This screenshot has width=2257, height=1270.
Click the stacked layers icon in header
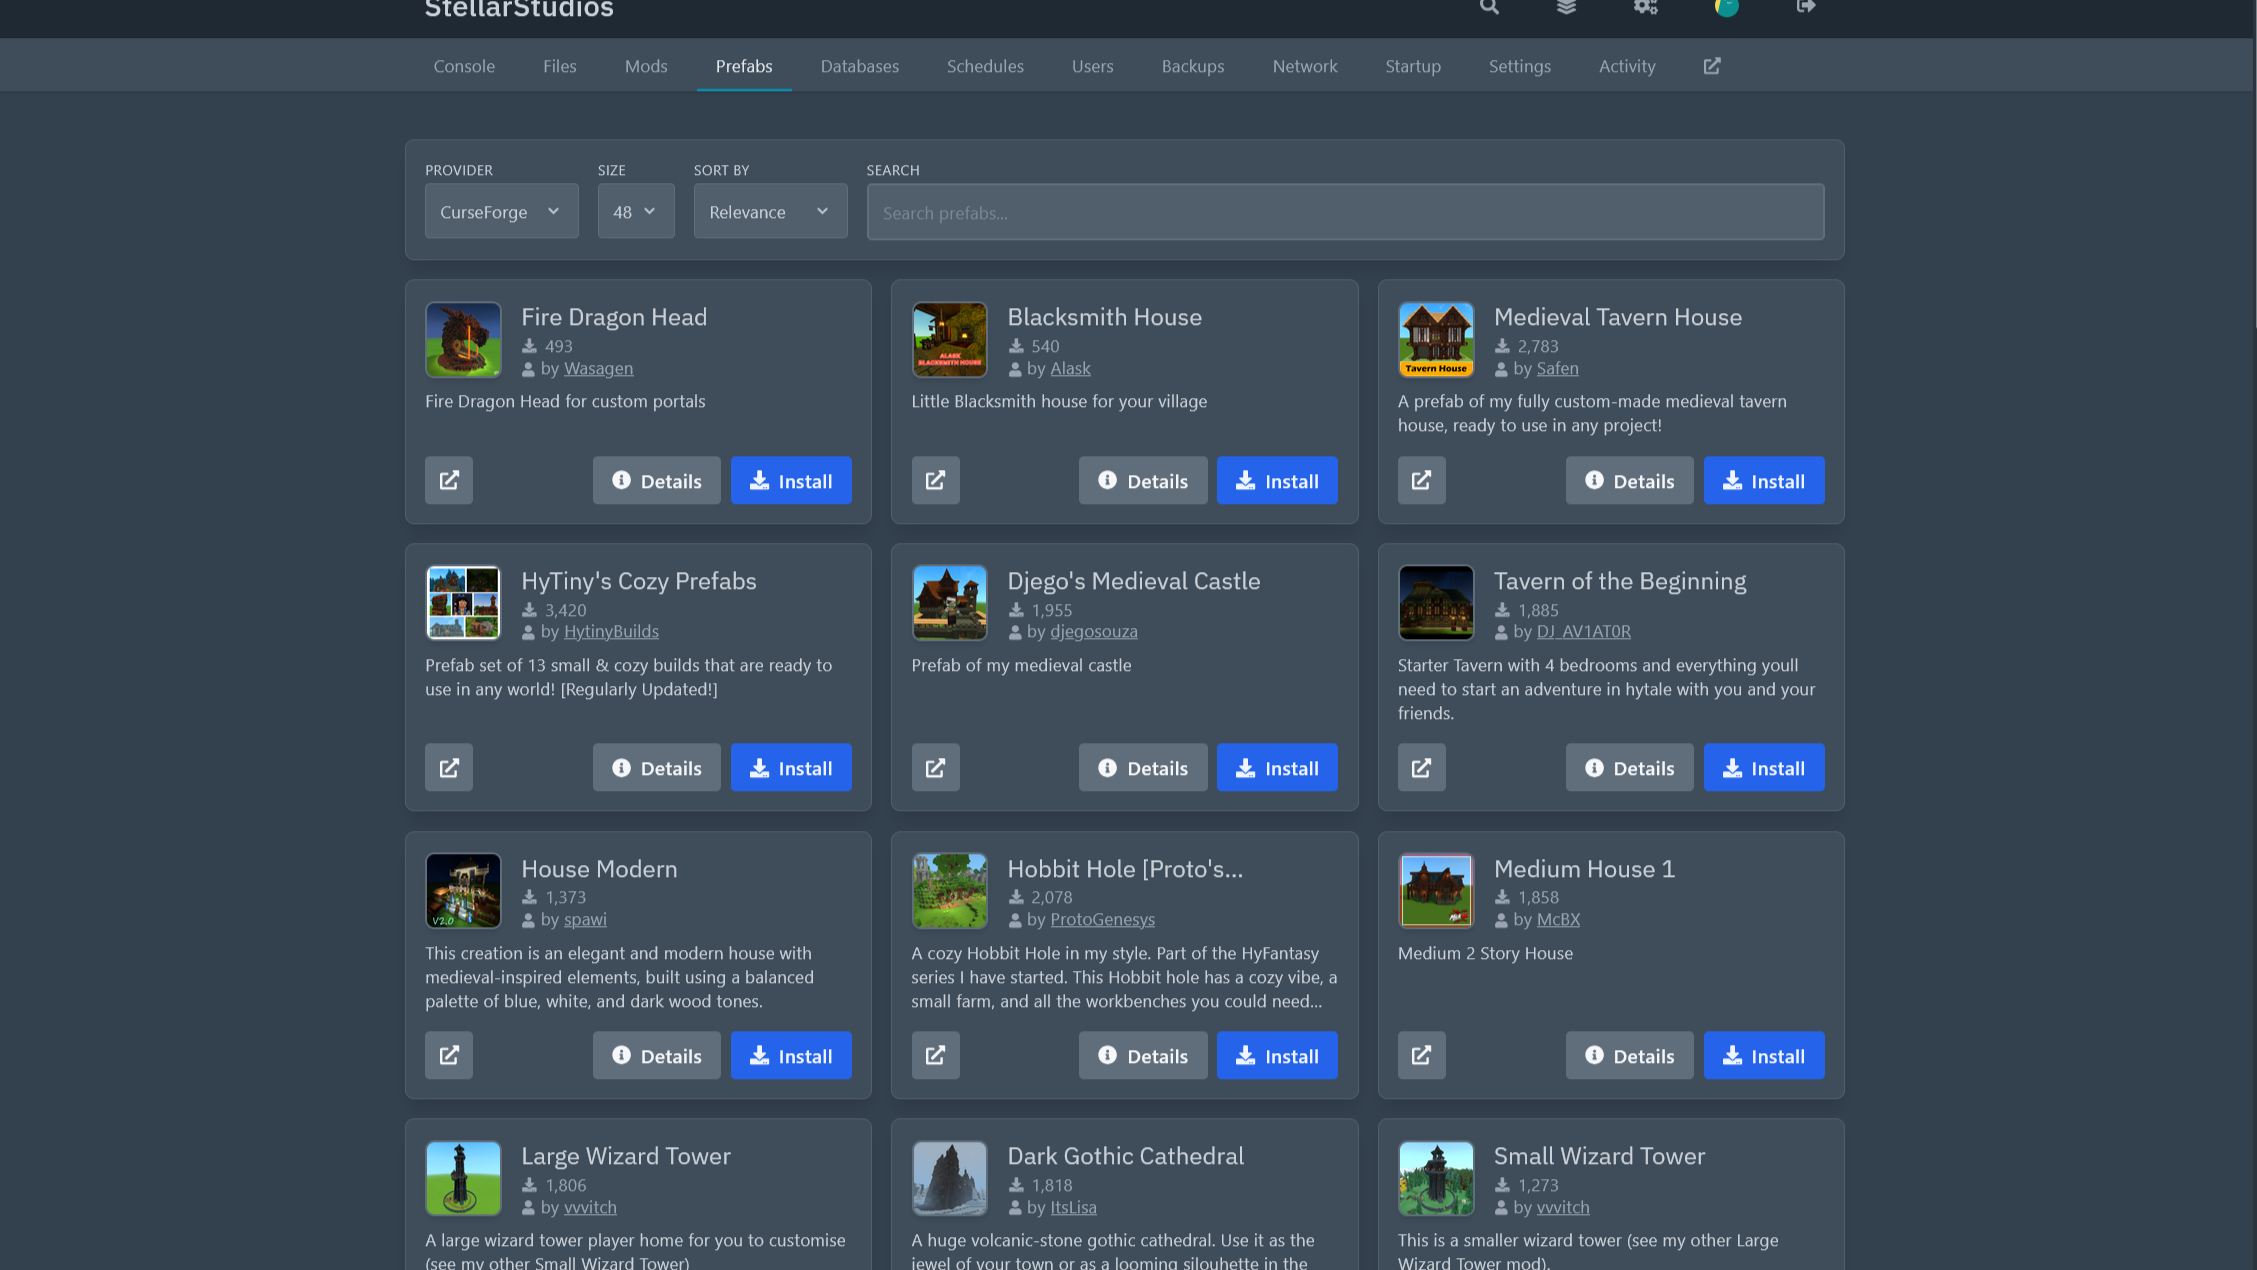(x=1566, y=7)
